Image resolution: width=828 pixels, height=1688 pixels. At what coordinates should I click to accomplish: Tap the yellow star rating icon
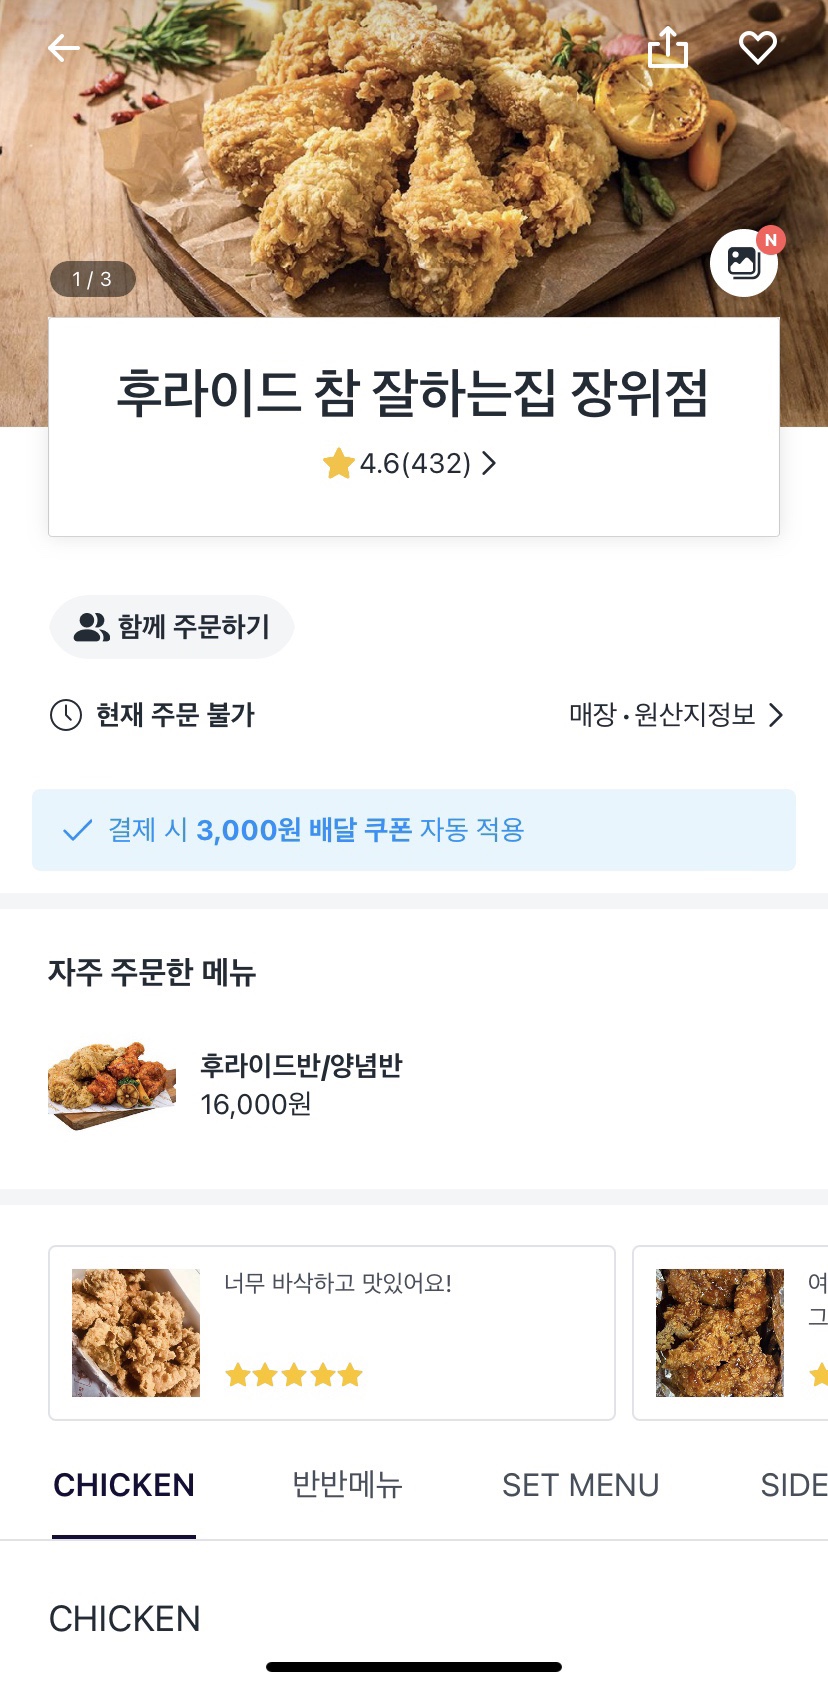[338, 464]
